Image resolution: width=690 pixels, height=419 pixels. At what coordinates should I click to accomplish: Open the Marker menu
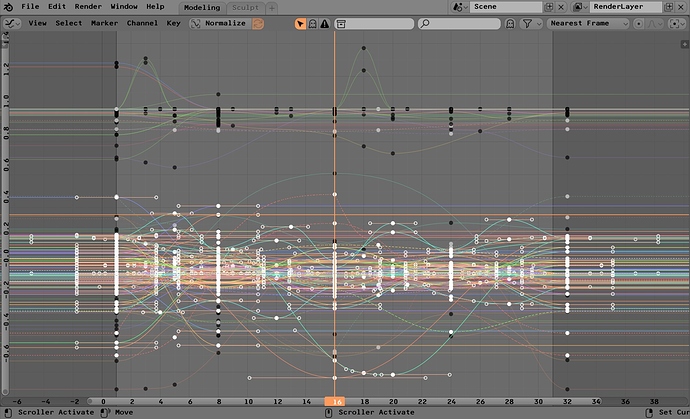(x=104, y=23)
